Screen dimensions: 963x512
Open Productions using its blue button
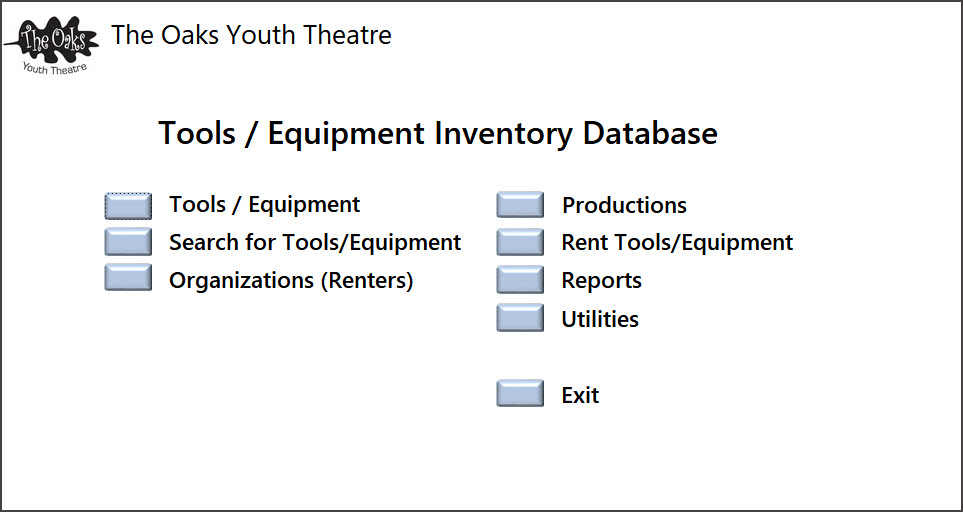click(x=520, y=204)
